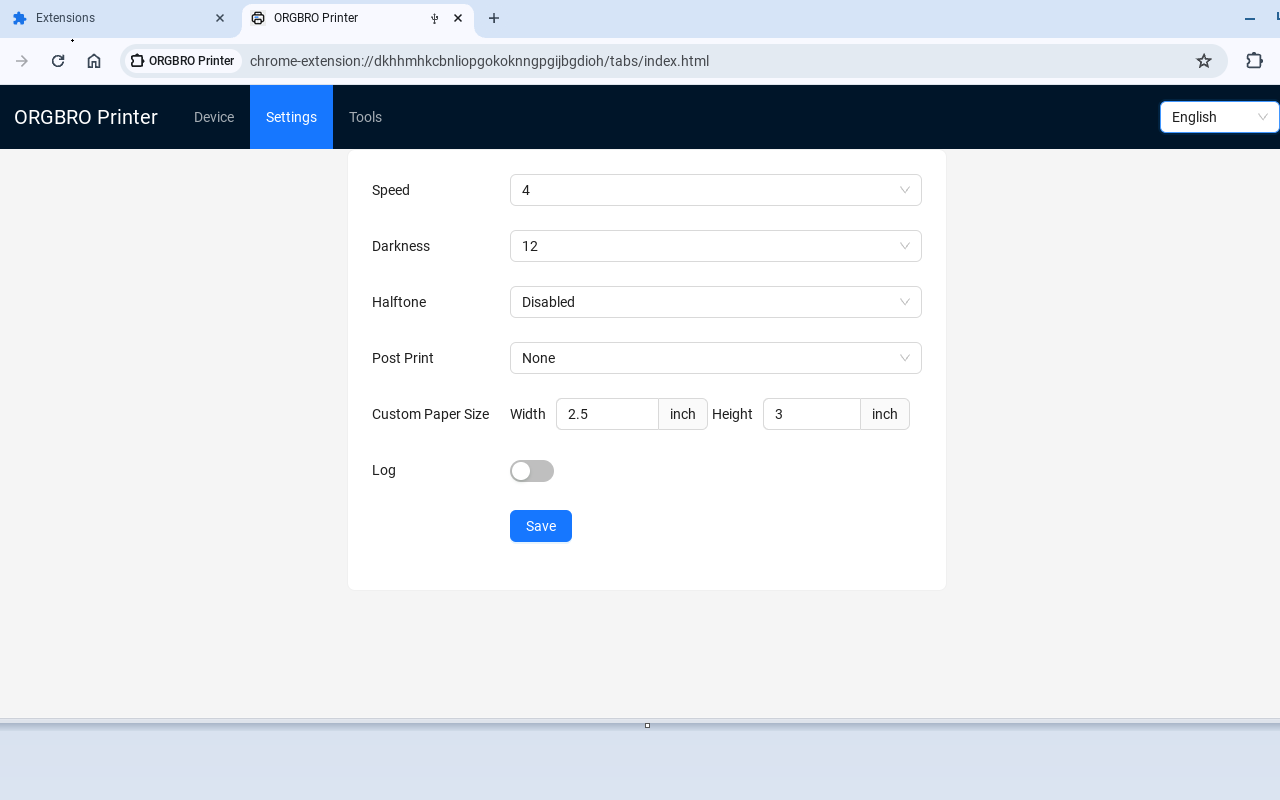Click the custom paper Height input field
The image size is (1280, 800).
[812, 414]
